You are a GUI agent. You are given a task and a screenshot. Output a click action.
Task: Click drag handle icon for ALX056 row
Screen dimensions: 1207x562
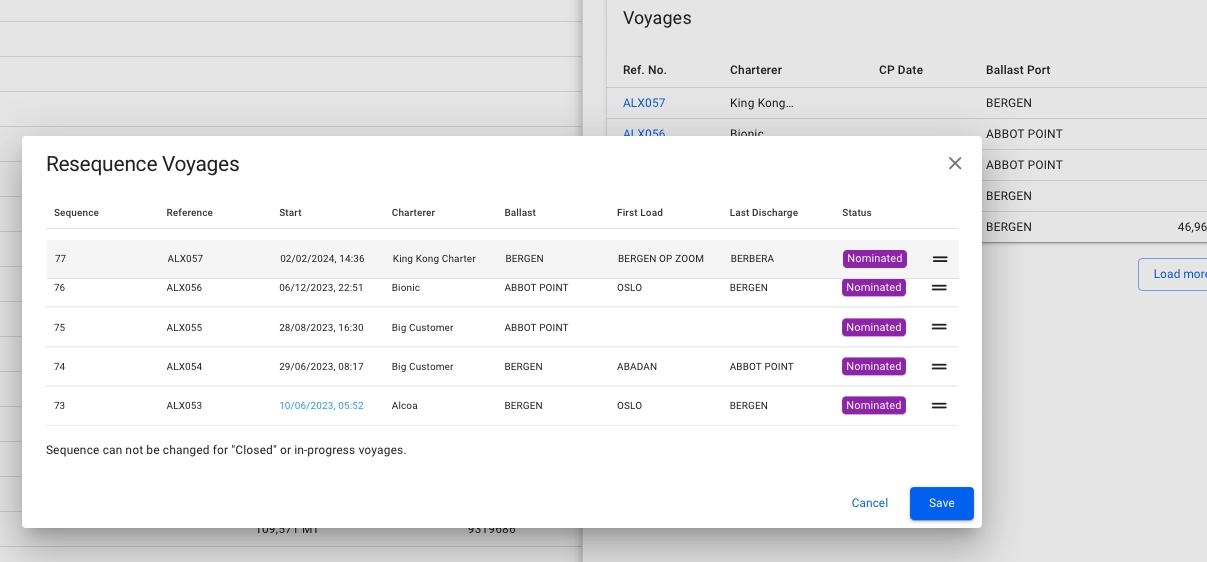pos(939,288)
